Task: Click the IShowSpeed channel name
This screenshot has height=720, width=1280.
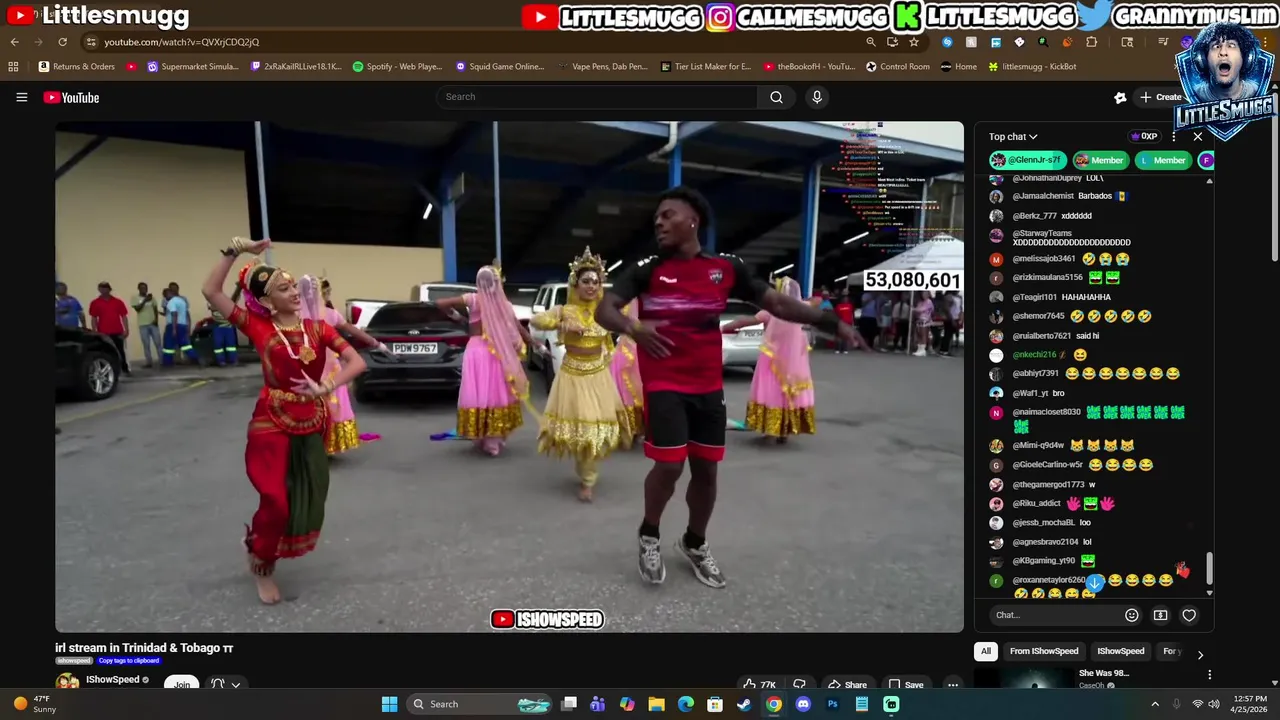Action: pos(112,680)
